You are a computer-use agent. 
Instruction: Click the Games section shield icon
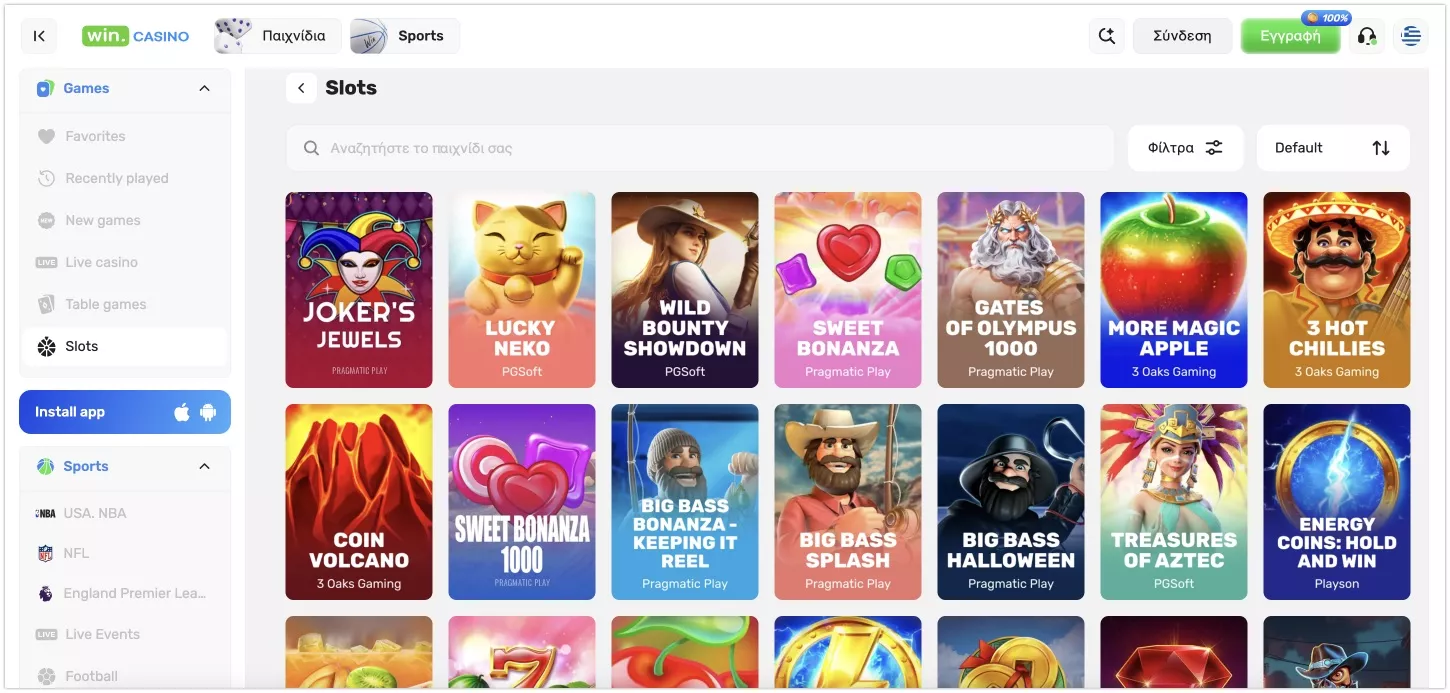pyautogui.click(x=44, y=88)
